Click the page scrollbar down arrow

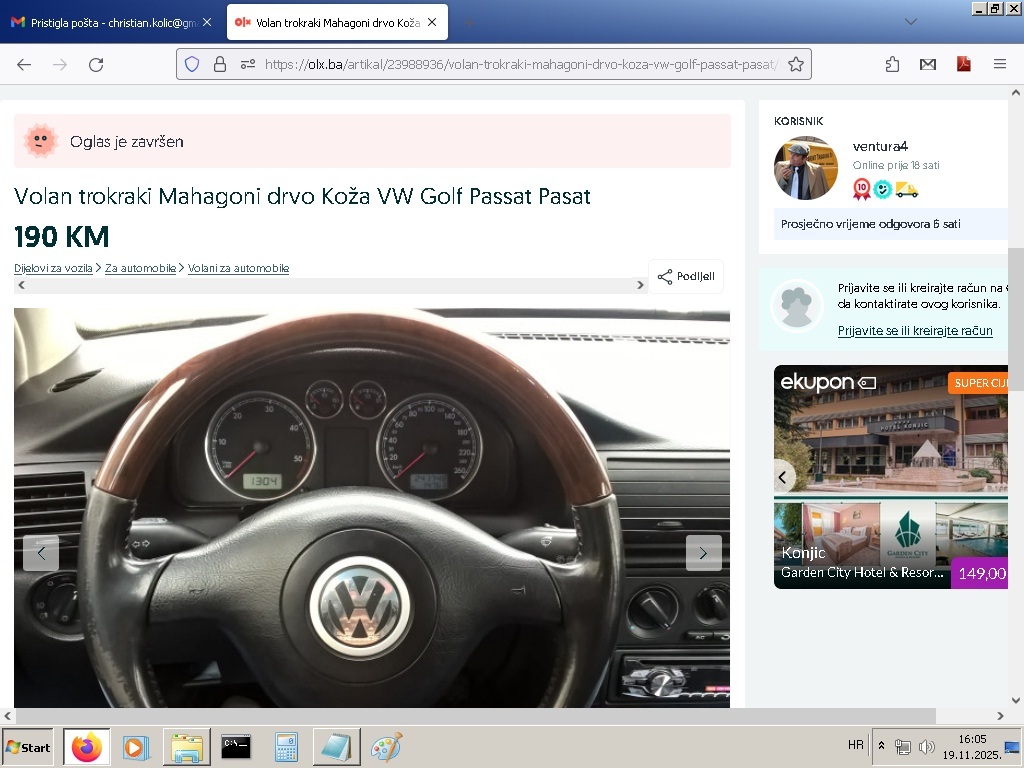pyautogui.click(x=1016, y=700)
